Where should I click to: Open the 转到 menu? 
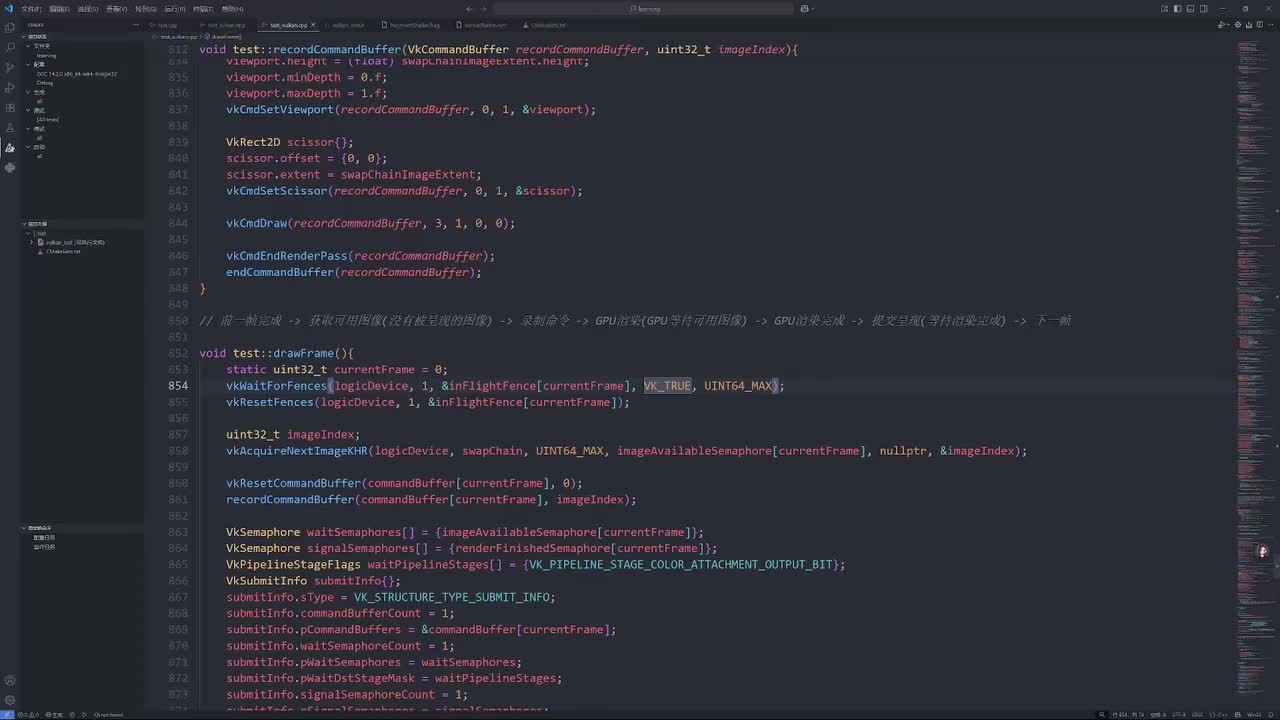pos(146,8)
